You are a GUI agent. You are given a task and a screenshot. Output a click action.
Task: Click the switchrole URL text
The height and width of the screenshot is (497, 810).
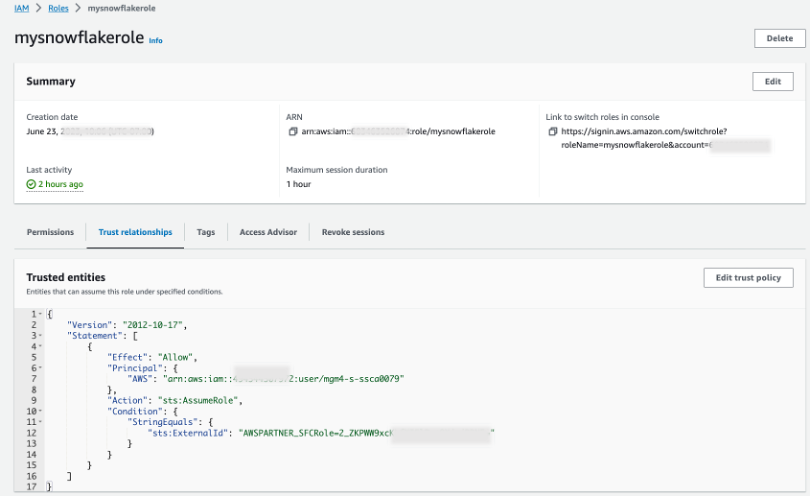644,138
